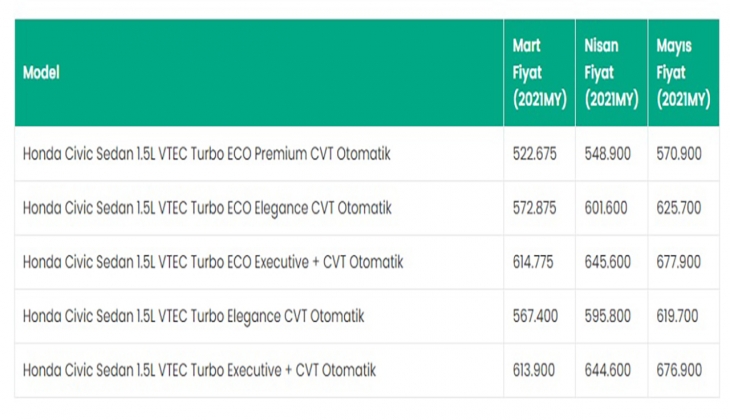This screenshot has height=420, width=730.
Task: Select the Turbo Elegance CVT model without ECO
Action: point(193,316)
